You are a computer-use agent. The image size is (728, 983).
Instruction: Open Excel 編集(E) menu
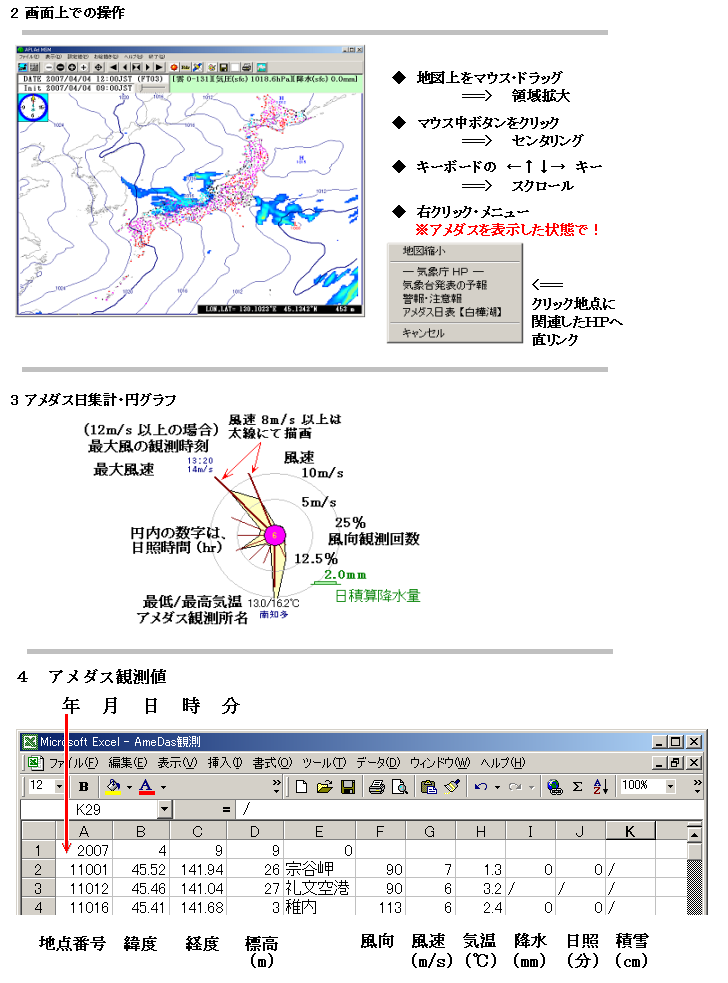tap(128, 763)
